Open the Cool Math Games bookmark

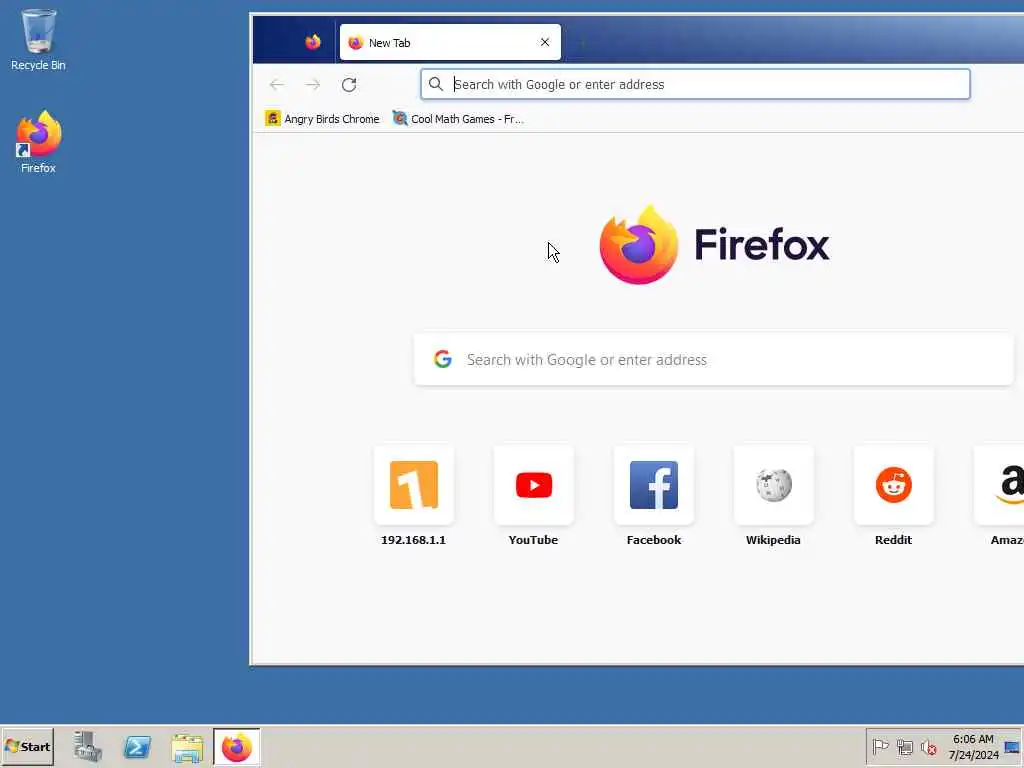pyautogui.click(x=458, y=119)
